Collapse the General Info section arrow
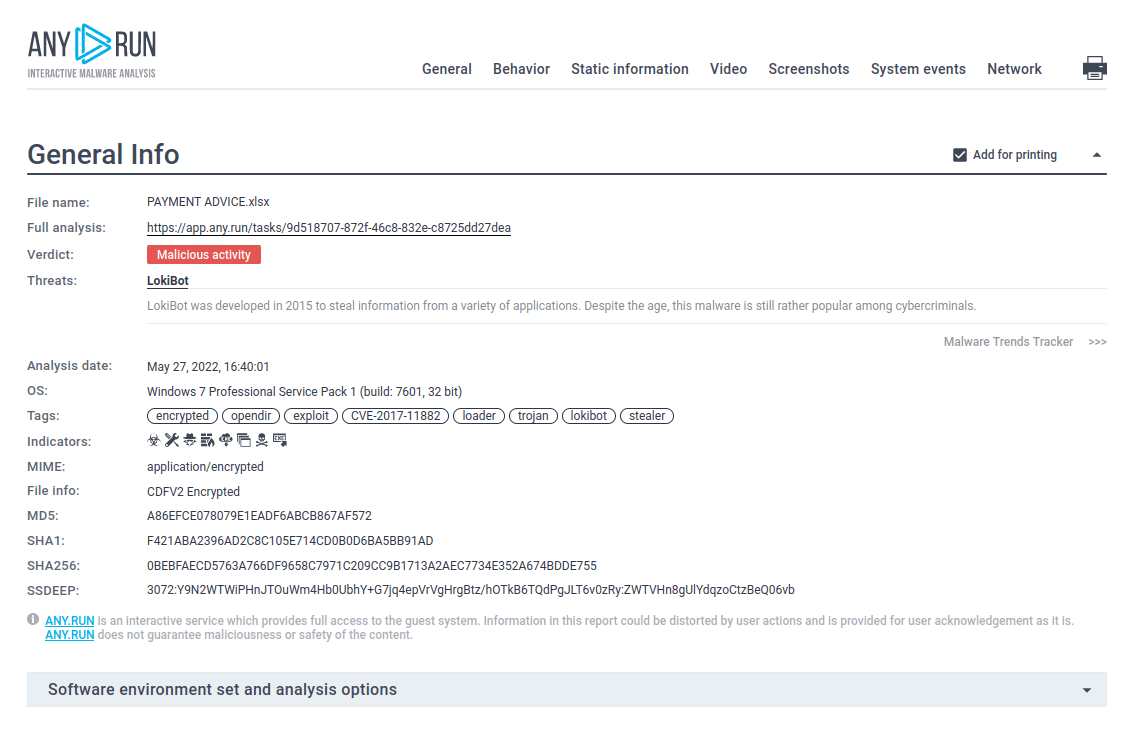The image size is (1133, 735). tap(1096, 155)
